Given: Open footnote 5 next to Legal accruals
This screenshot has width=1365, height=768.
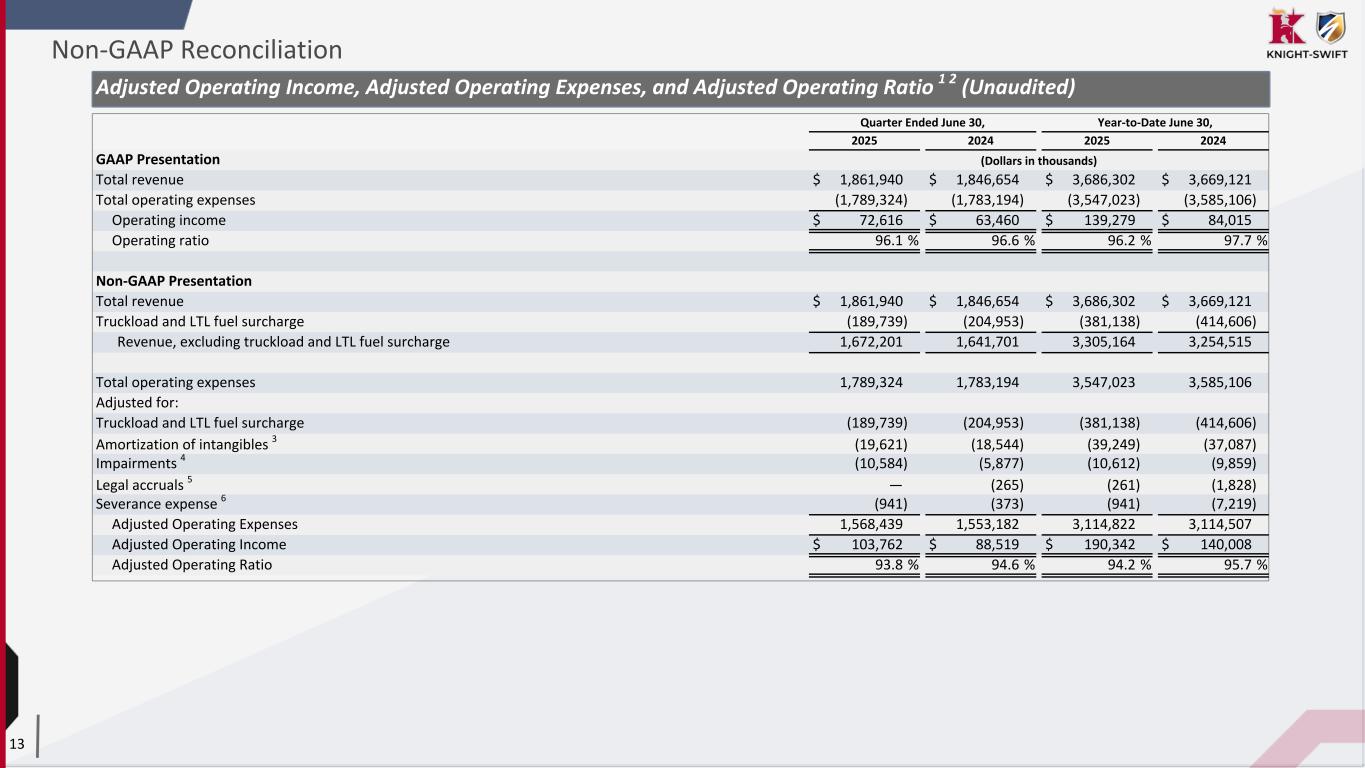Looking at the screenshot, I should pos(189,479).
